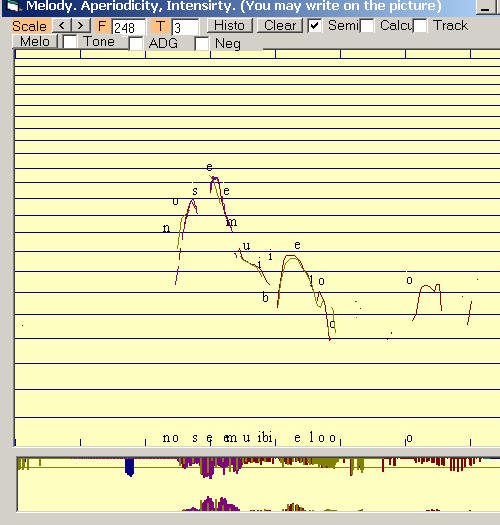Uncheck the Semi checkbox

(x=315, y=25)
